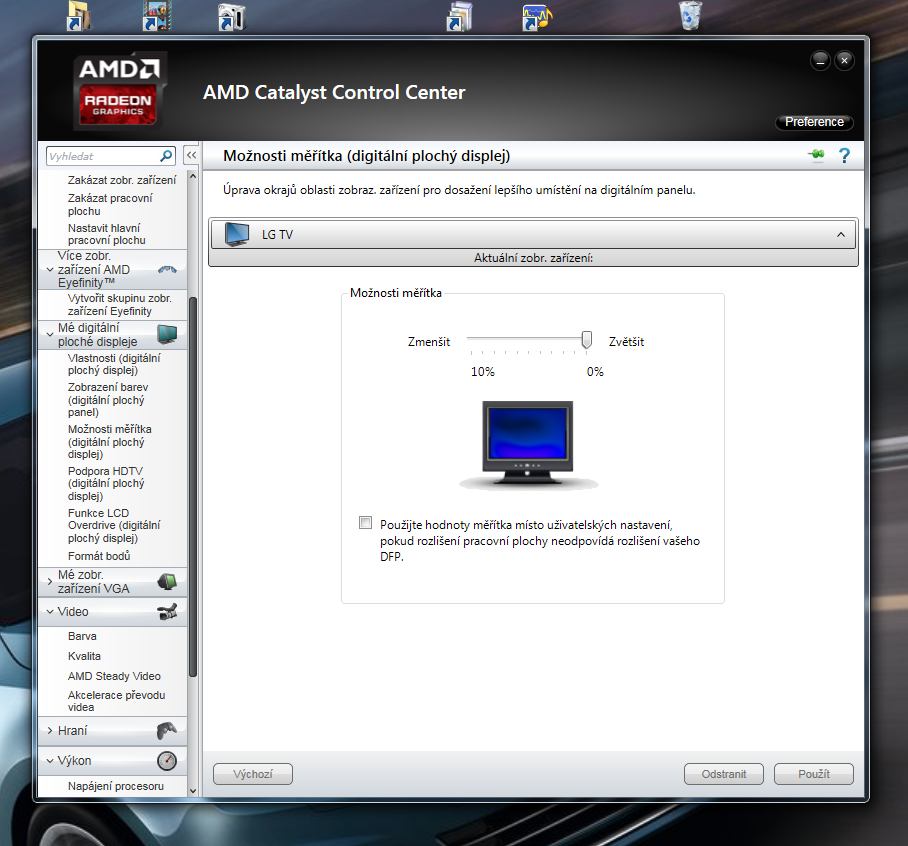This screenshot has height=846, width=908.
Task: Click the Eyefinity displays icon in sidebar
Action: pos(167,269)
